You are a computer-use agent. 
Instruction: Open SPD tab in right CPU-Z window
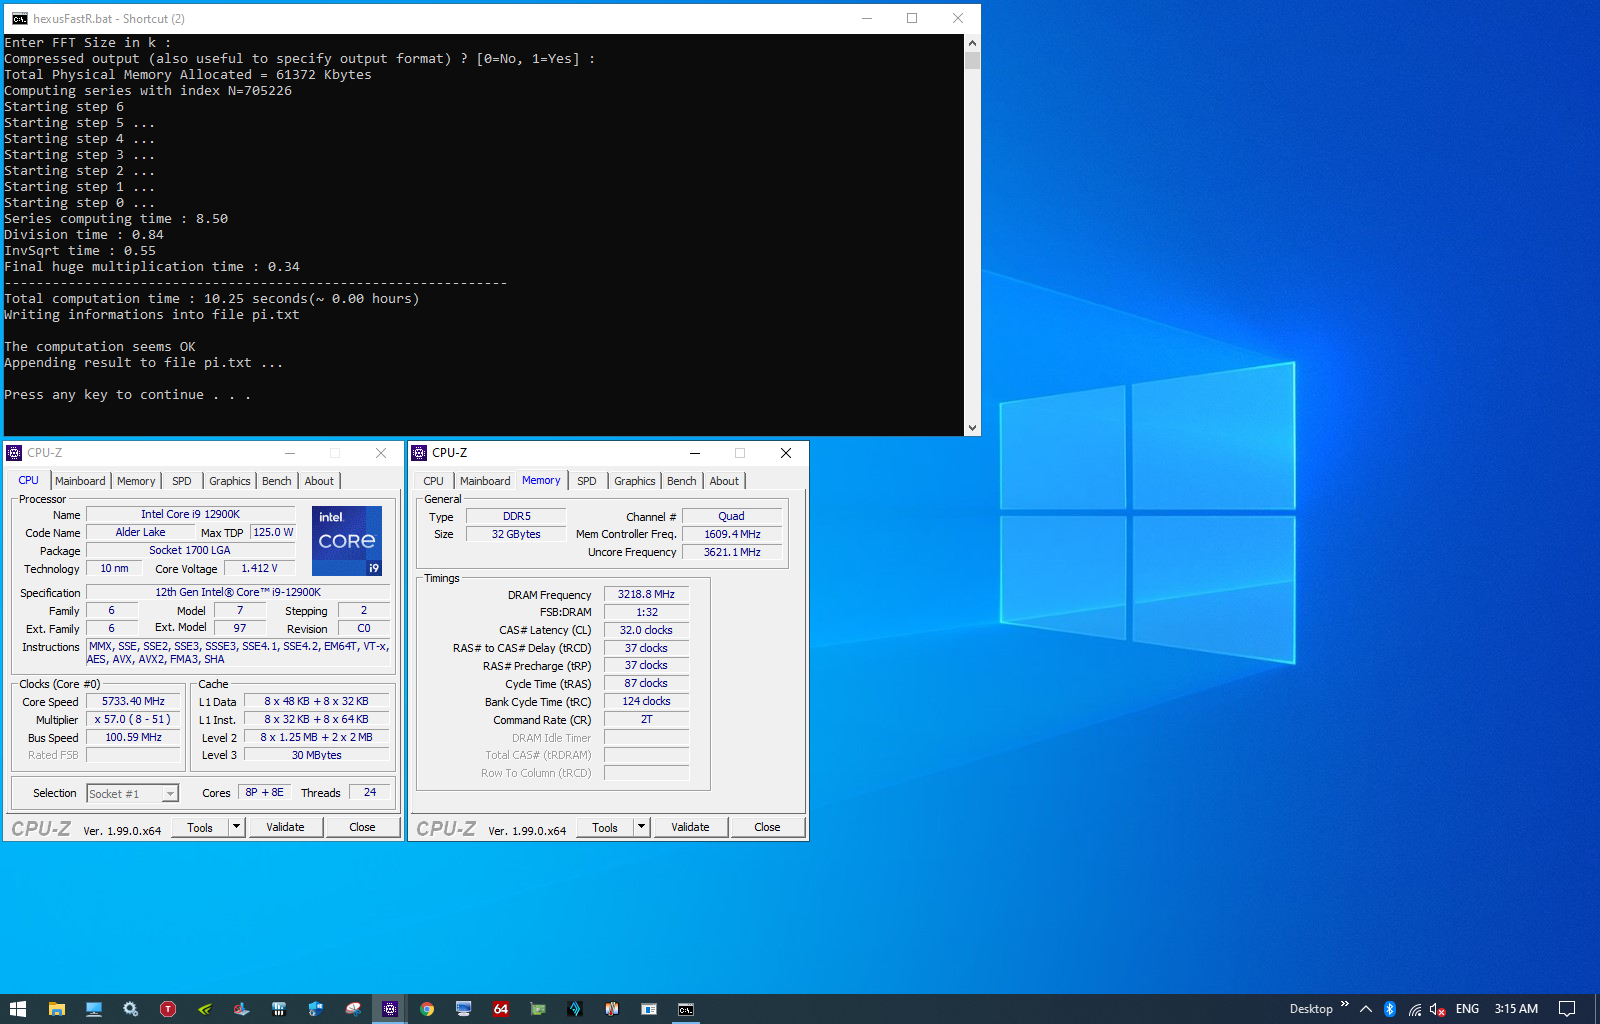[587, 481]
